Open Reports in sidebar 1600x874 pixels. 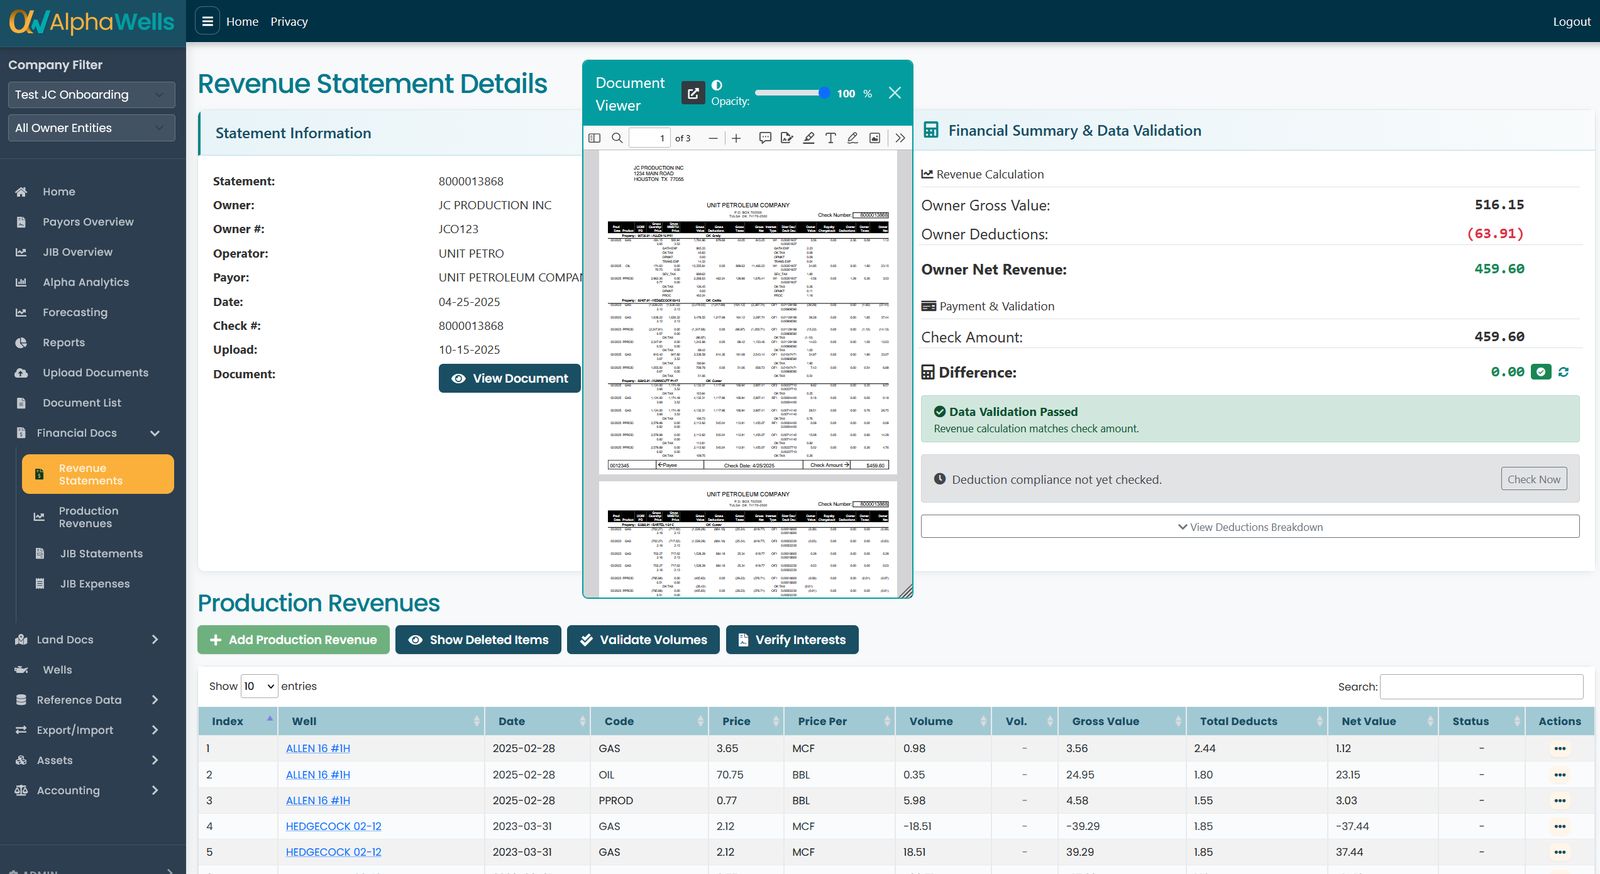(x=64, y=342)
